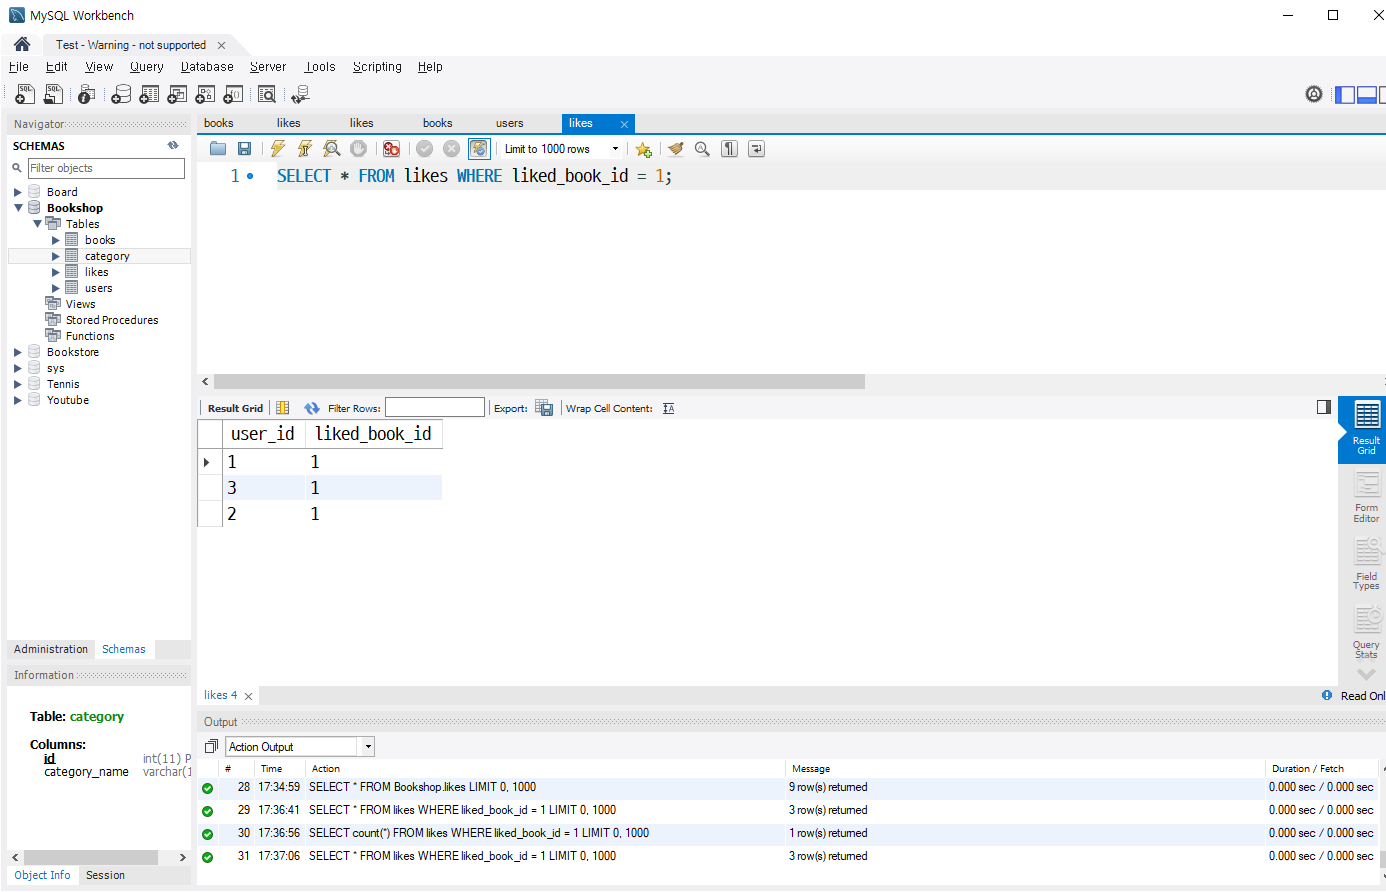Click the editor horizontal scrollbar
The image size is (1386, 892).
tap(539, 381)
